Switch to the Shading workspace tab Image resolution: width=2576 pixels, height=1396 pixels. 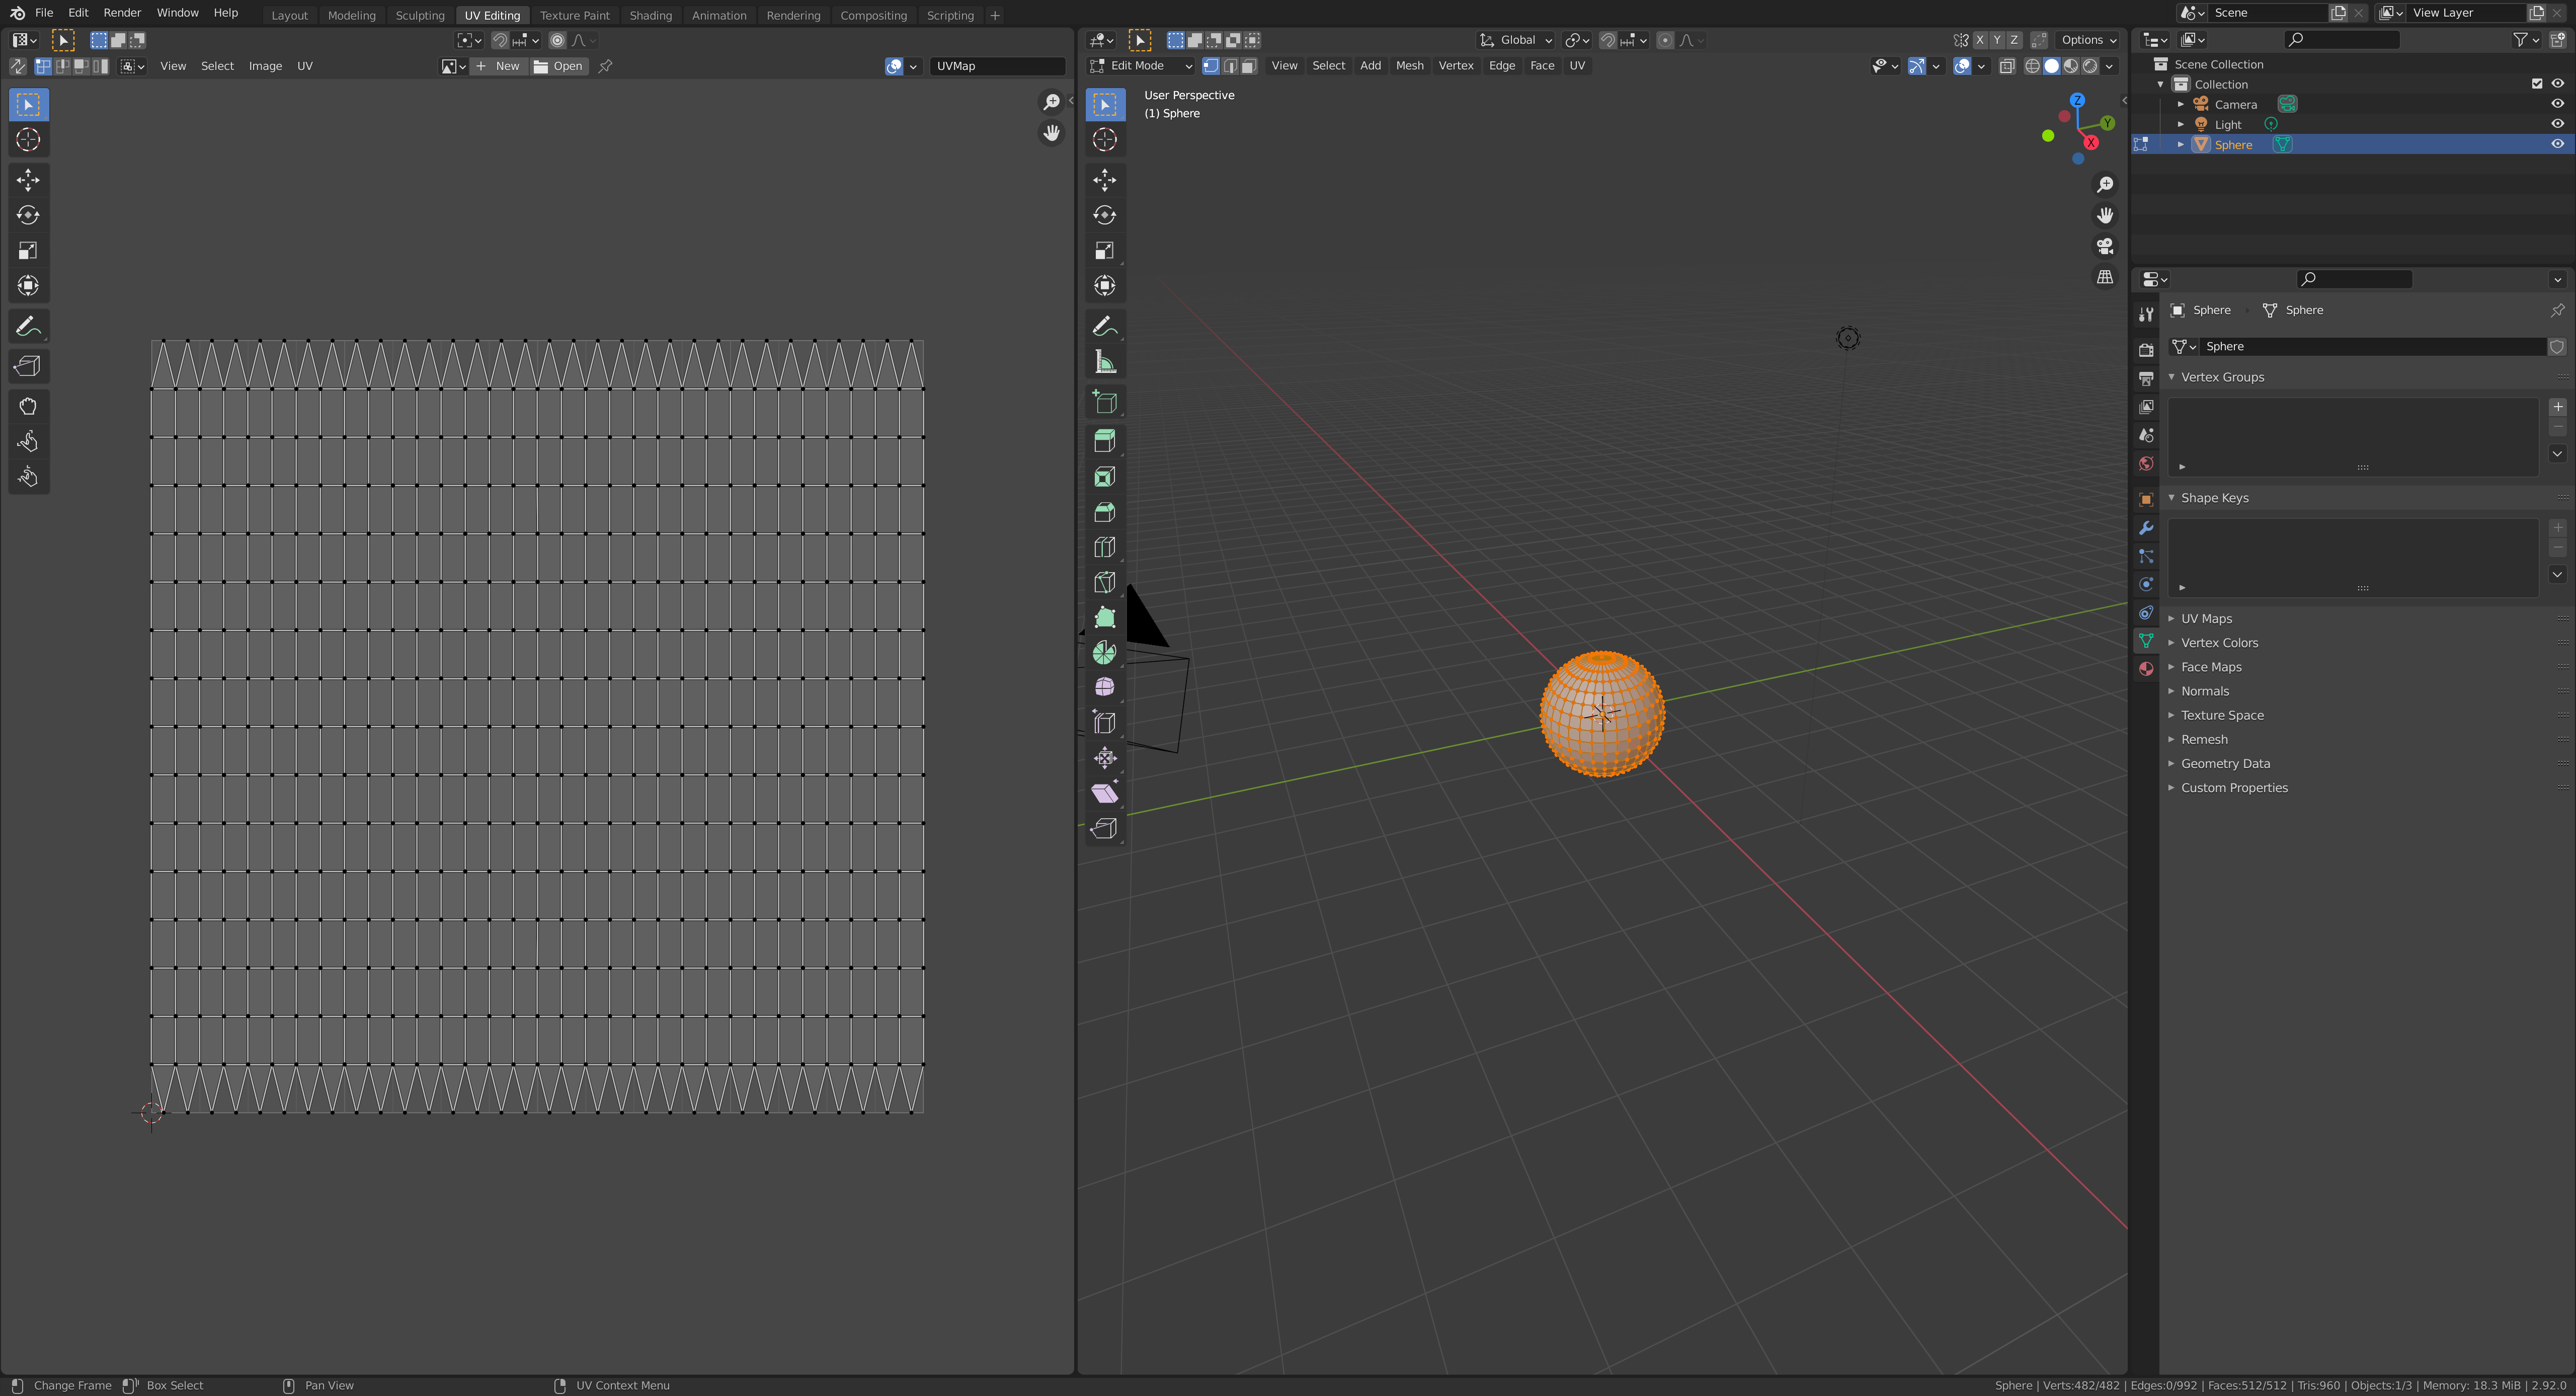[x=650, y=15]
